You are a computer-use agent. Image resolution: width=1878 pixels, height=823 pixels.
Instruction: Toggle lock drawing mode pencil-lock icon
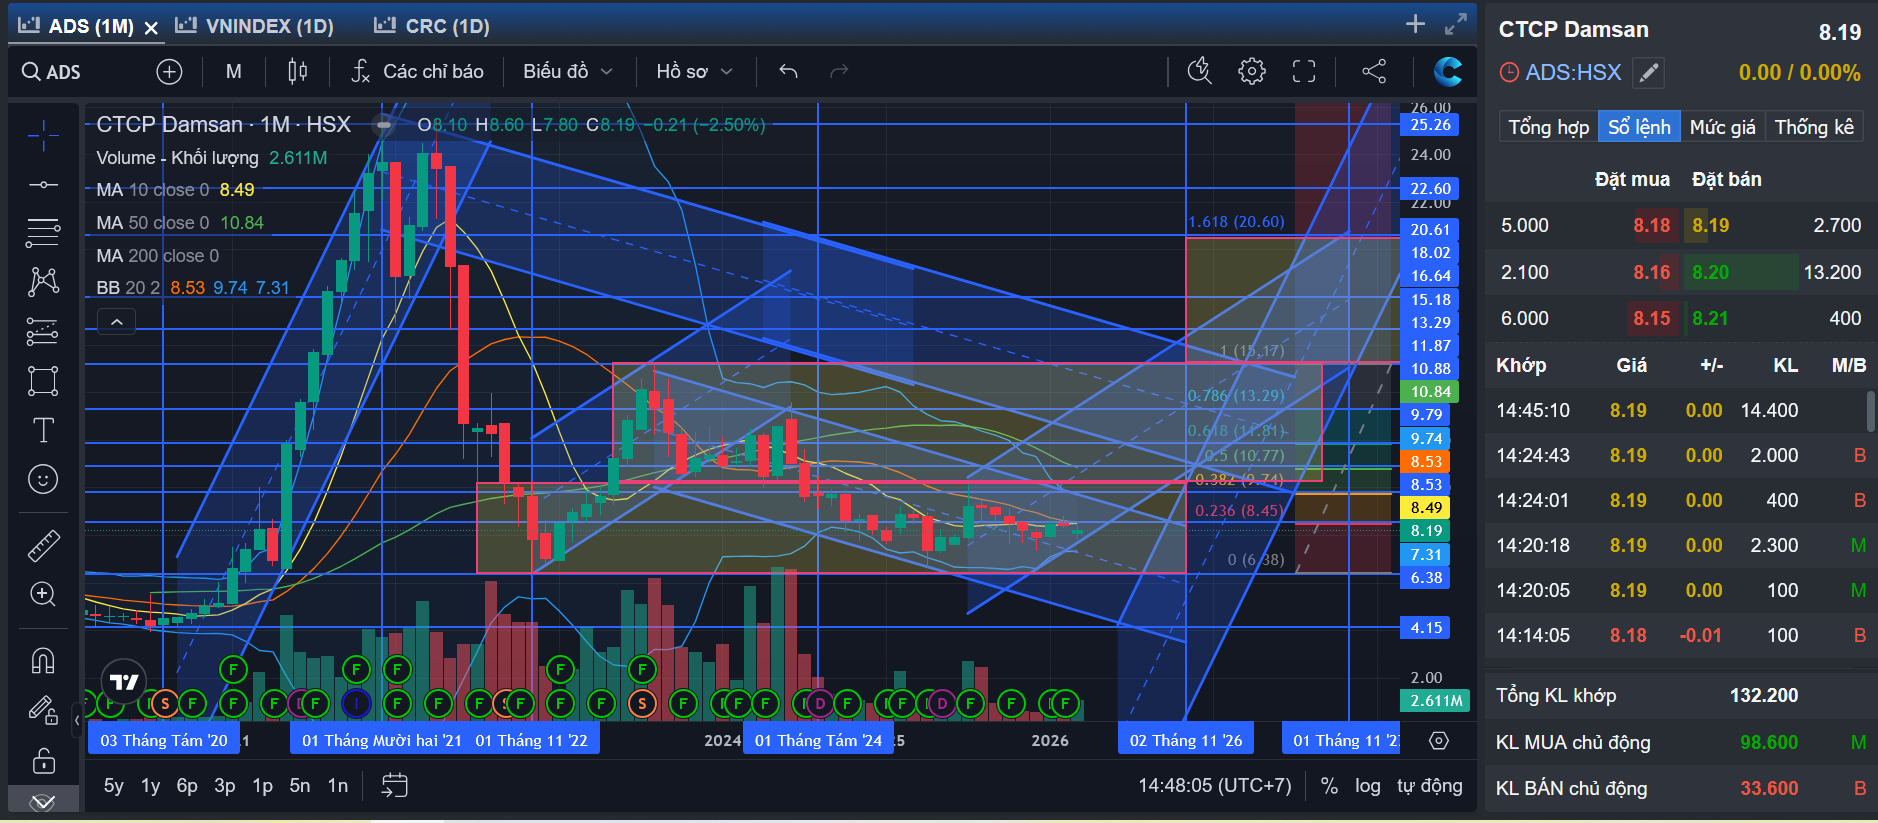click(43, 711)
